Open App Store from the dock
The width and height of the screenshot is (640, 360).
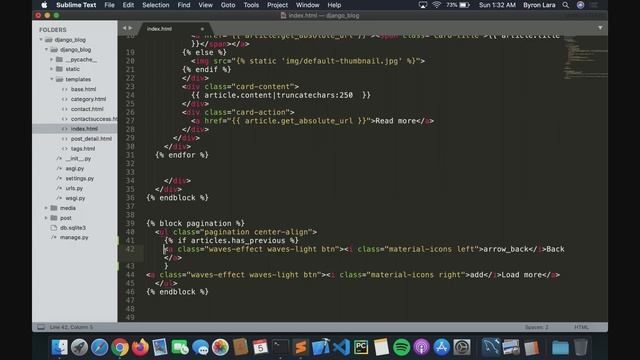click(442, 347)
